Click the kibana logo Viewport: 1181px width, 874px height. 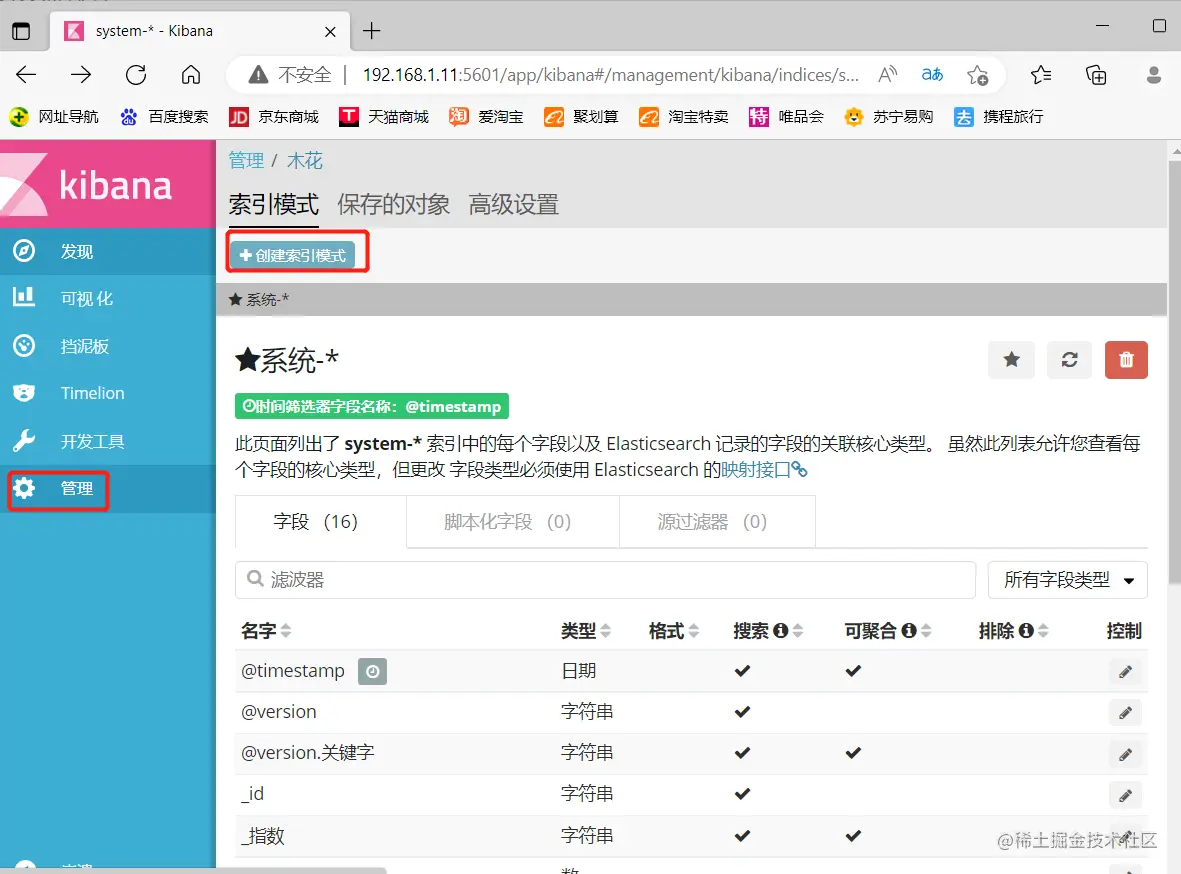pyautogui.click(x=108, y=185)
